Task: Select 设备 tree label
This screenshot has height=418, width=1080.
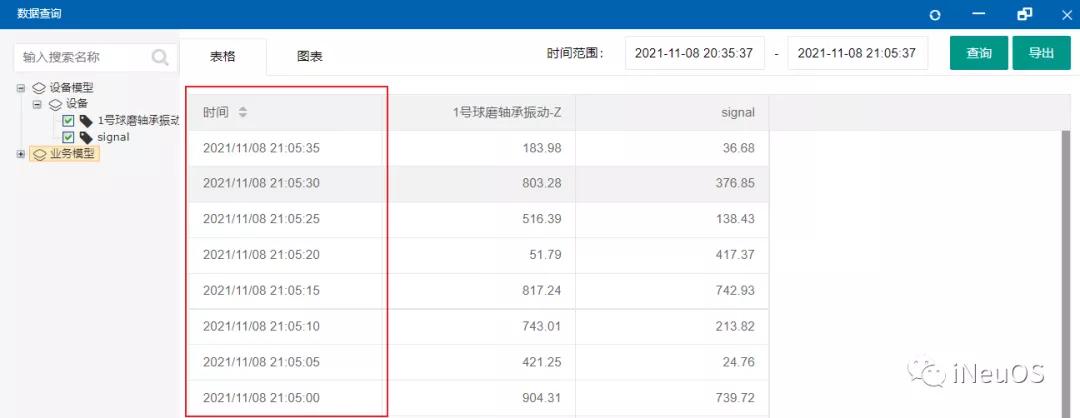Action: coord(77,105)
